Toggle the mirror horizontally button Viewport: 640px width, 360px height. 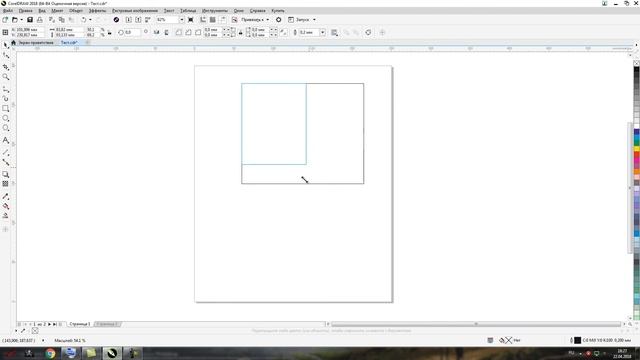click(157, 32)
